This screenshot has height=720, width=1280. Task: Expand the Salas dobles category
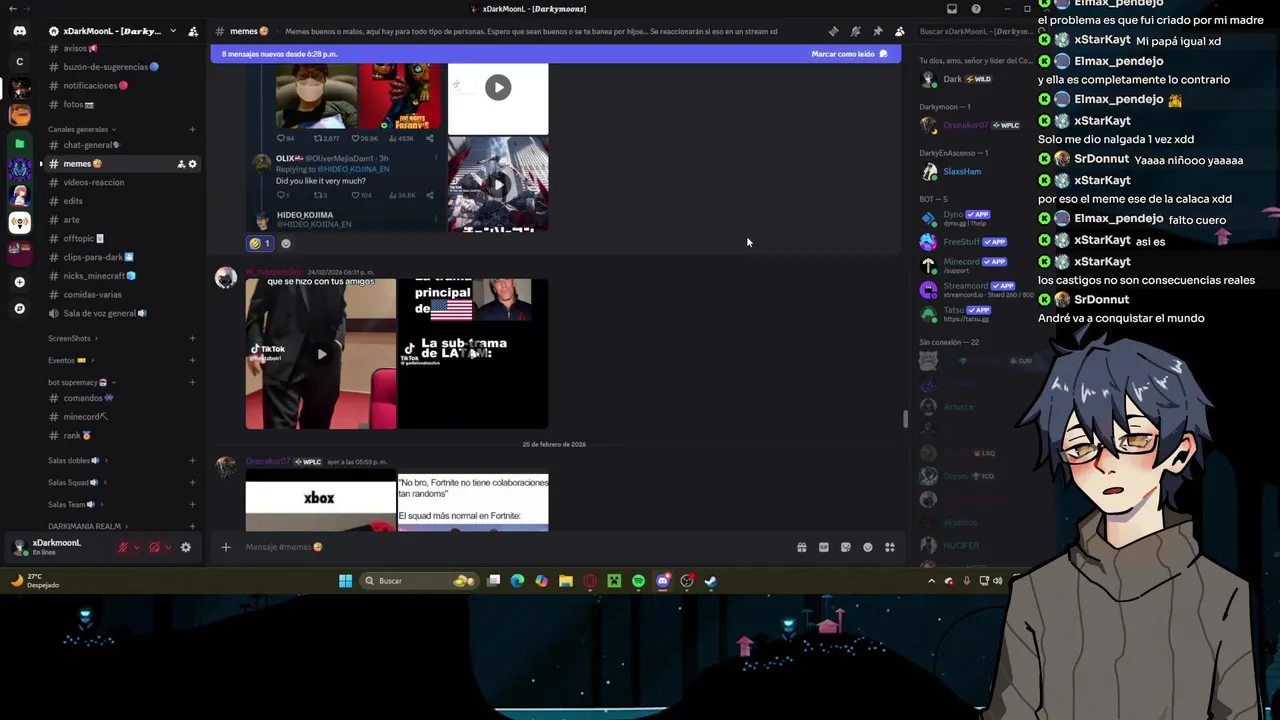click(x=78, y=460)
